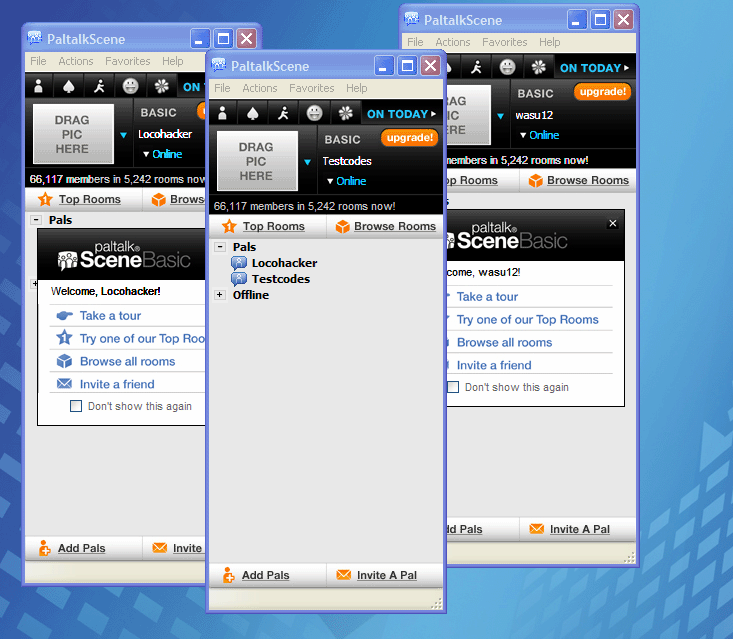733x639 pixels.
Task: Click Take a tour link in wasu12 window
Action: click(x=487, y=297)
